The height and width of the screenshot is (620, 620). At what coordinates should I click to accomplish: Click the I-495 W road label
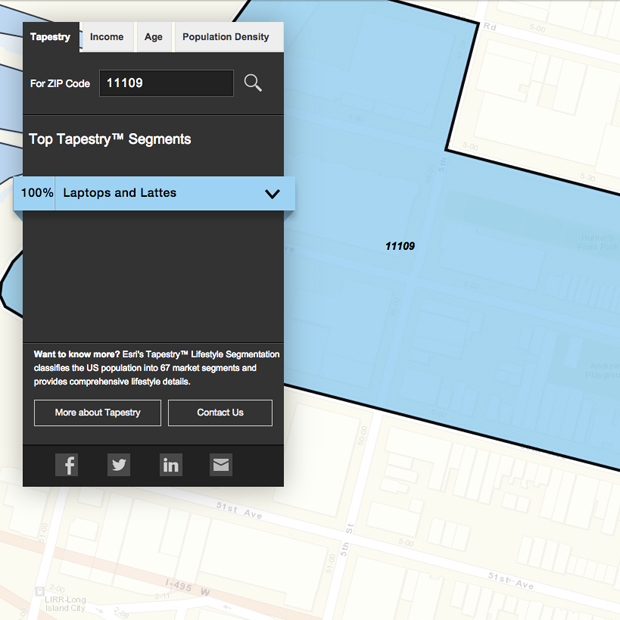(x=188, y=588)
